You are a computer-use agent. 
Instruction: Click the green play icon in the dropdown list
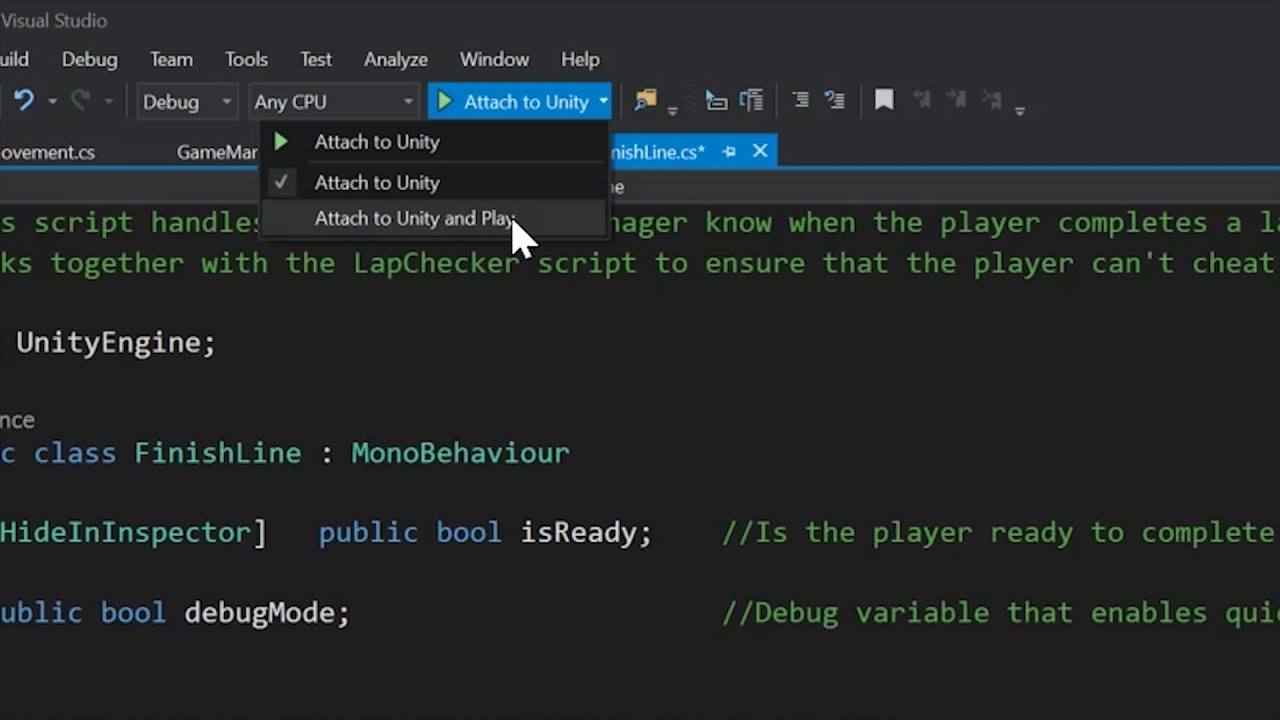point(281,142)
